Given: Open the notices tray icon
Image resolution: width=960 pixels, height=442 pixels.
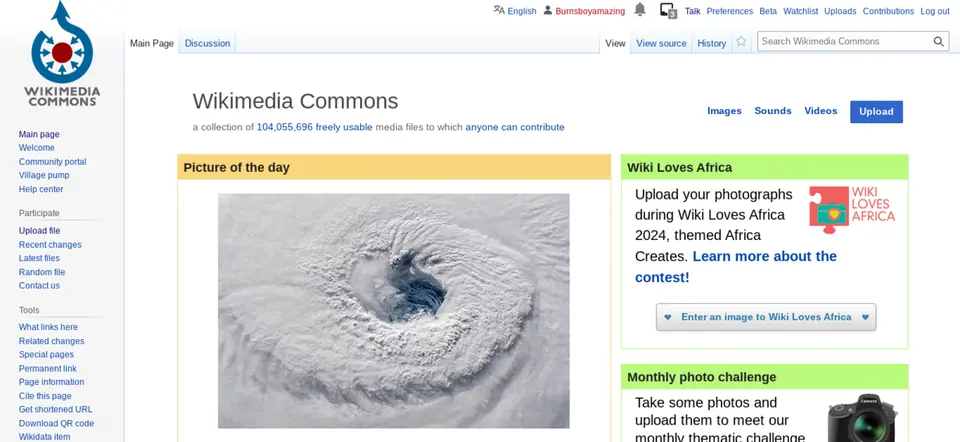Looking at the screenshot, I should 668,10.
